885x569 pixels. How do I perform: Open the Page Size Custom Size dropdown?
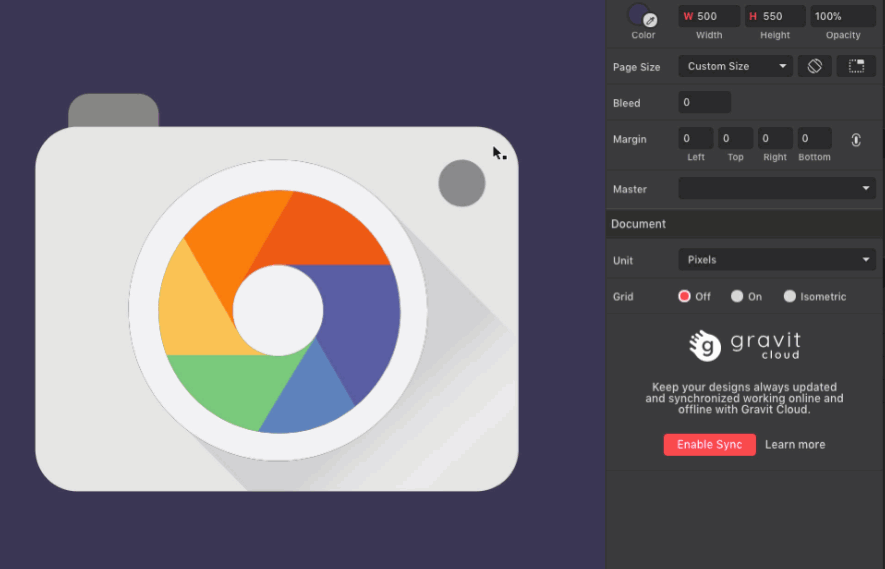click(x=735, y=66)
